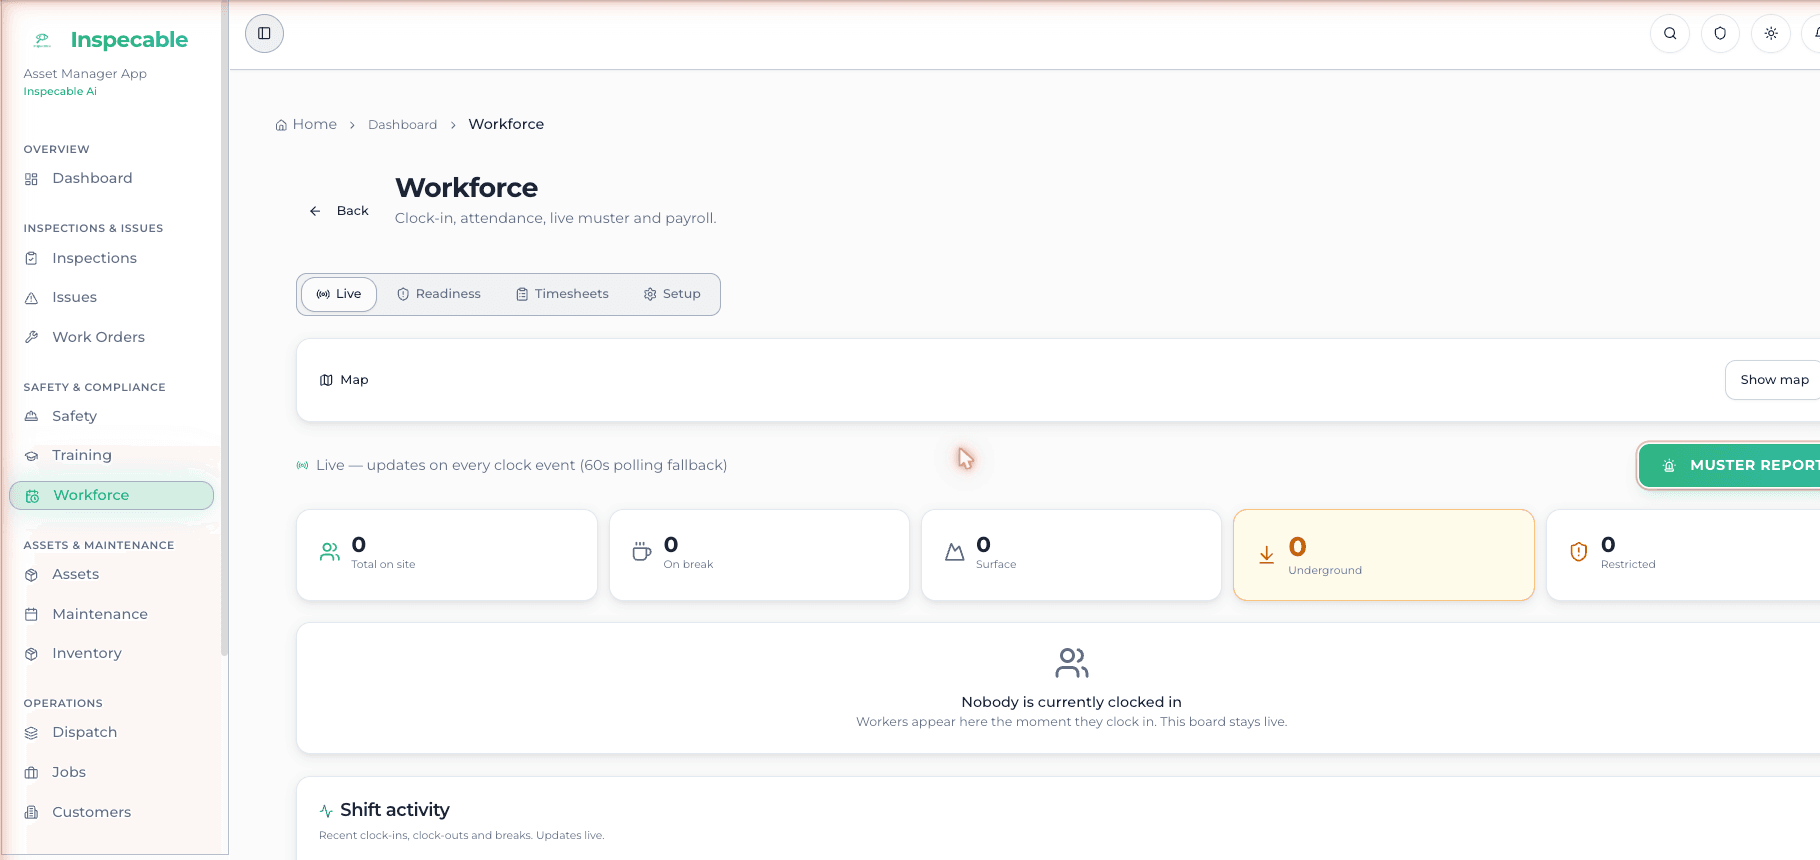1820x860 pixels.
Task: Click the shield icon in top bar
Action: [1720, 34]
